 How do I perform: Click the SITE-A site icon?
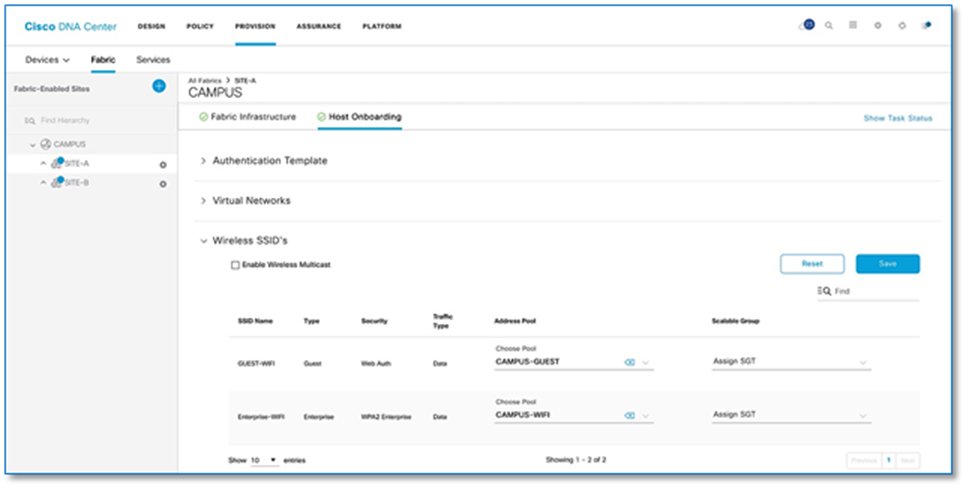click(57, 163)
